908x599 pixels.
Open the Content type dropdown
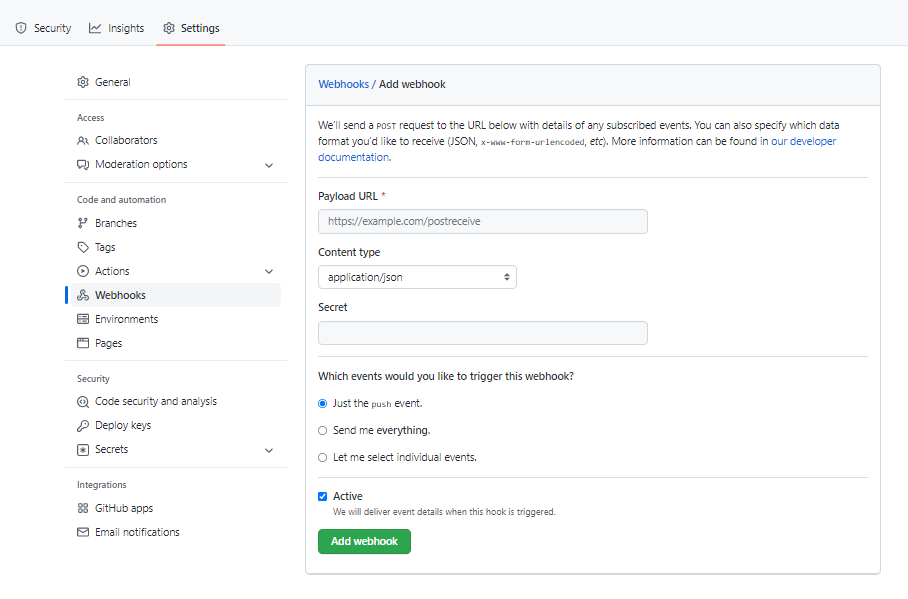[x=417, y=277]
